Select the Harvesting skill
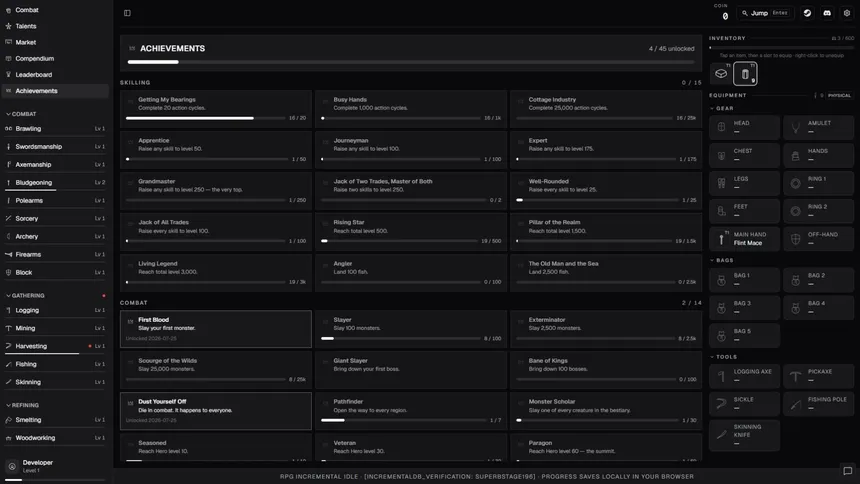 coord(55,346)
